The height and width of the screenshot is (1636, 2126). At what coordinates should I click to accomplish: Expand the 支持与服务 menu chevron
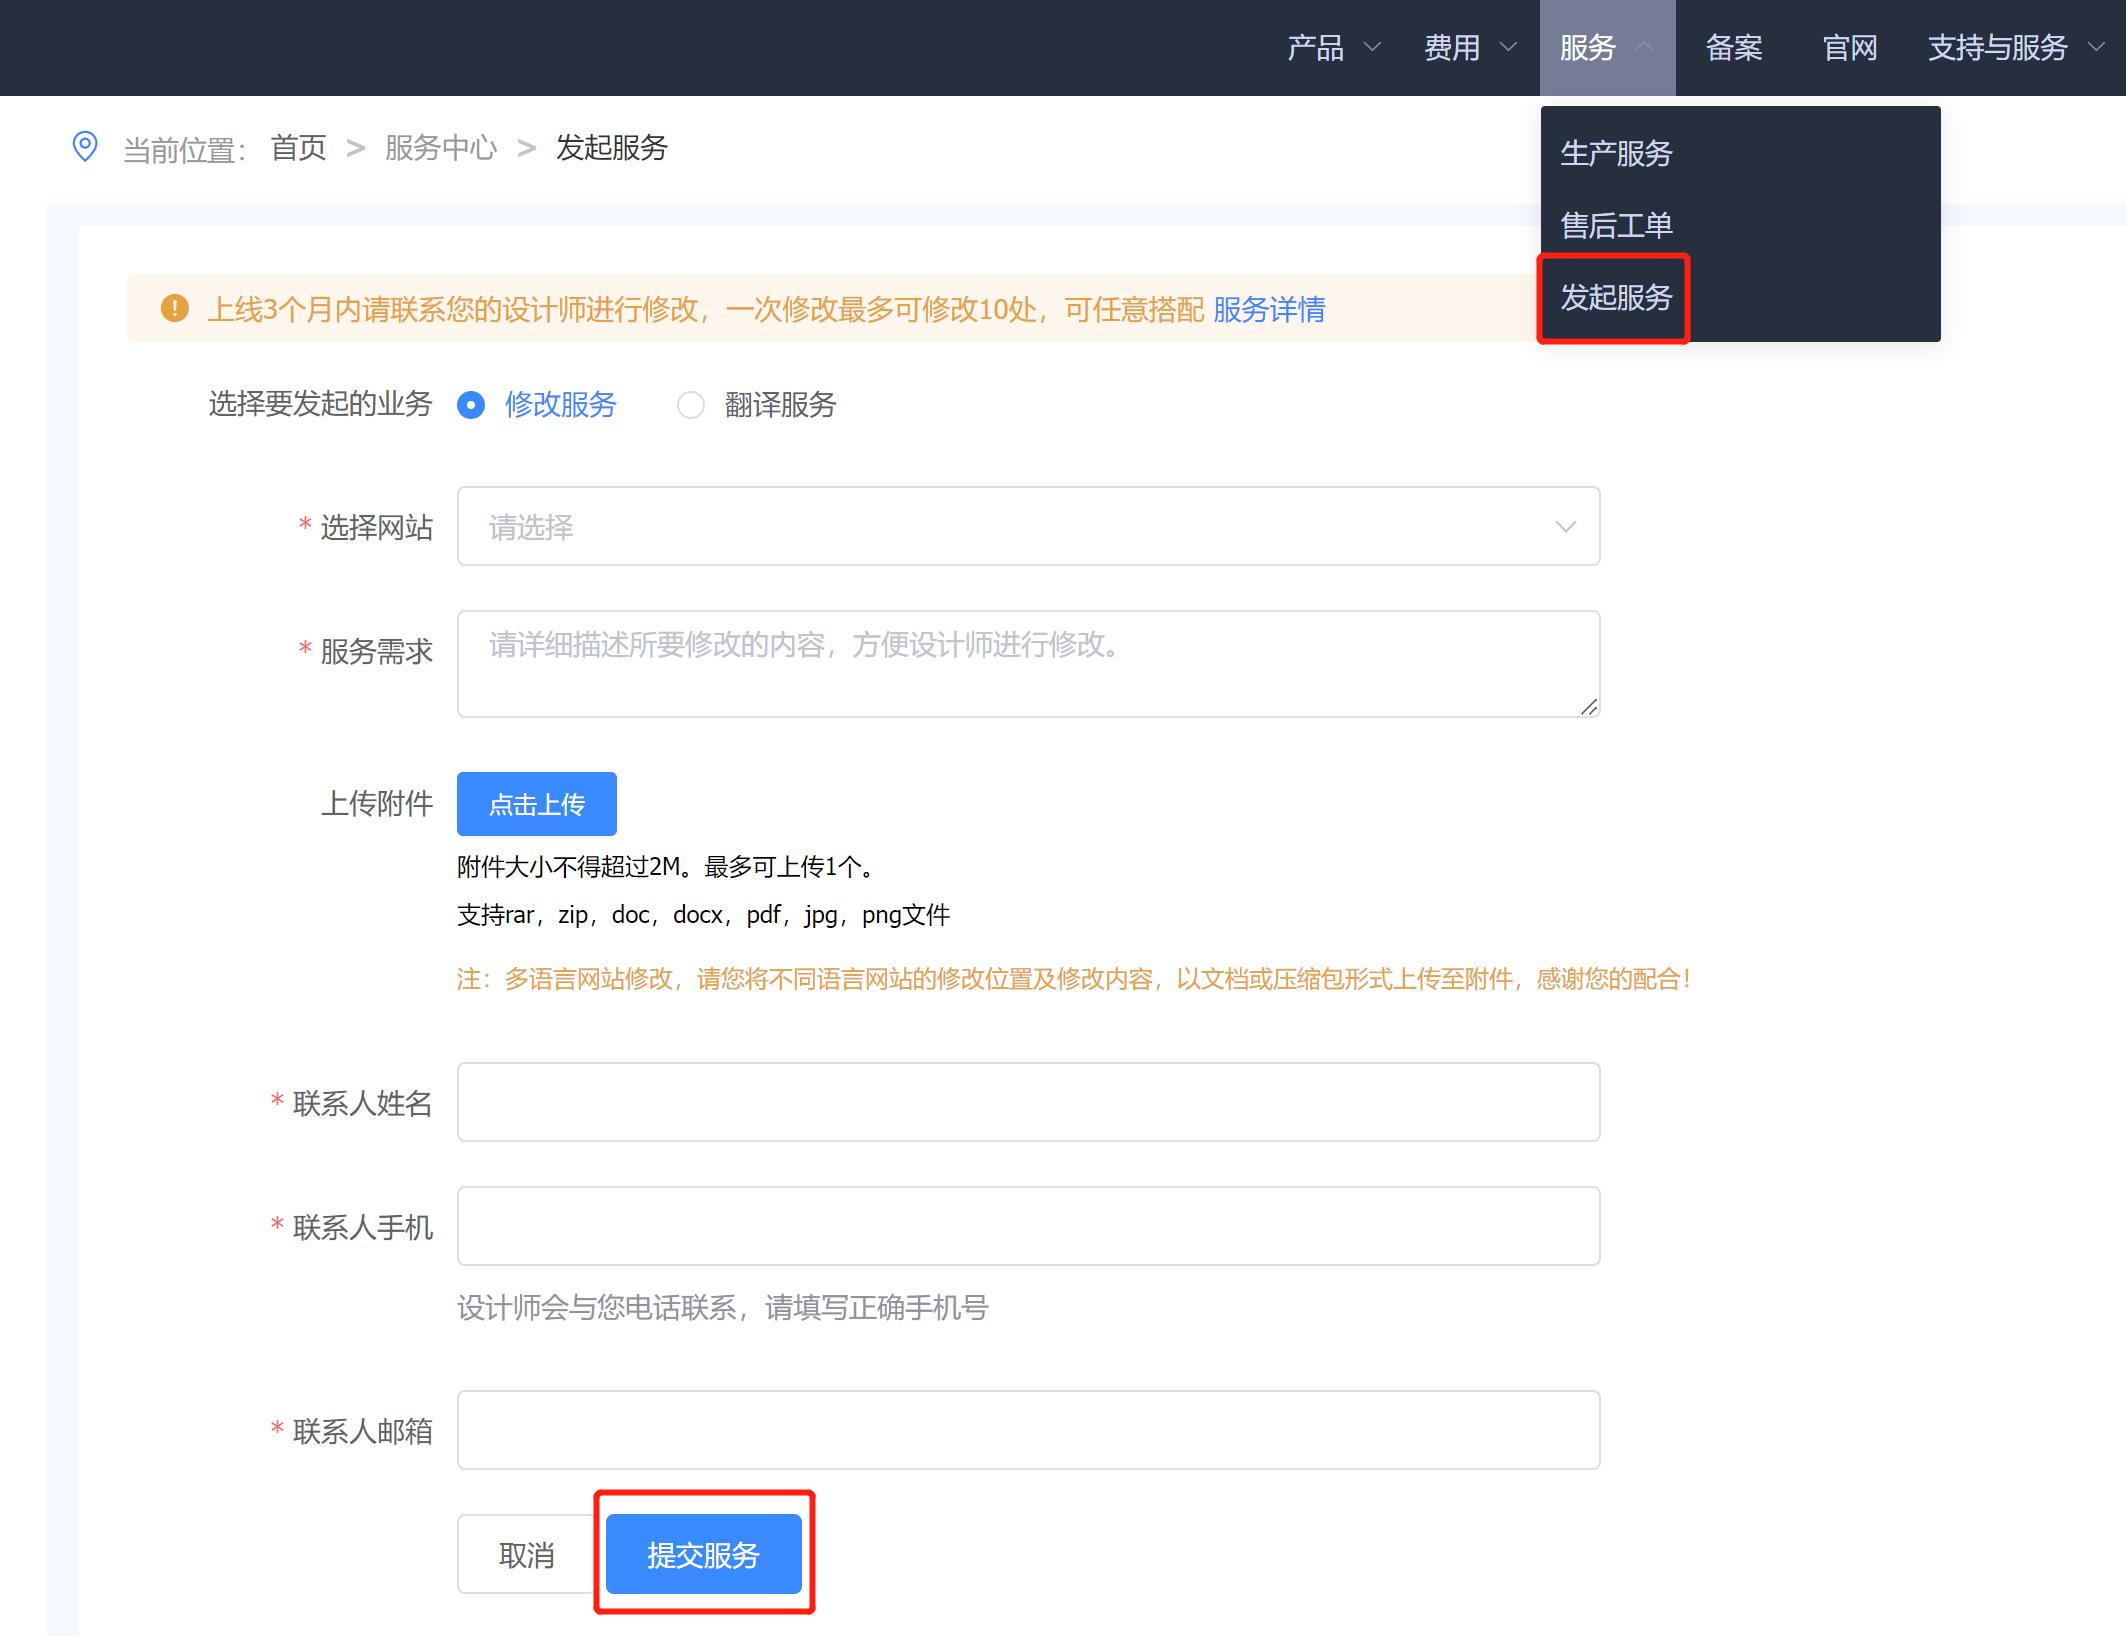[x=2096, y=47]
